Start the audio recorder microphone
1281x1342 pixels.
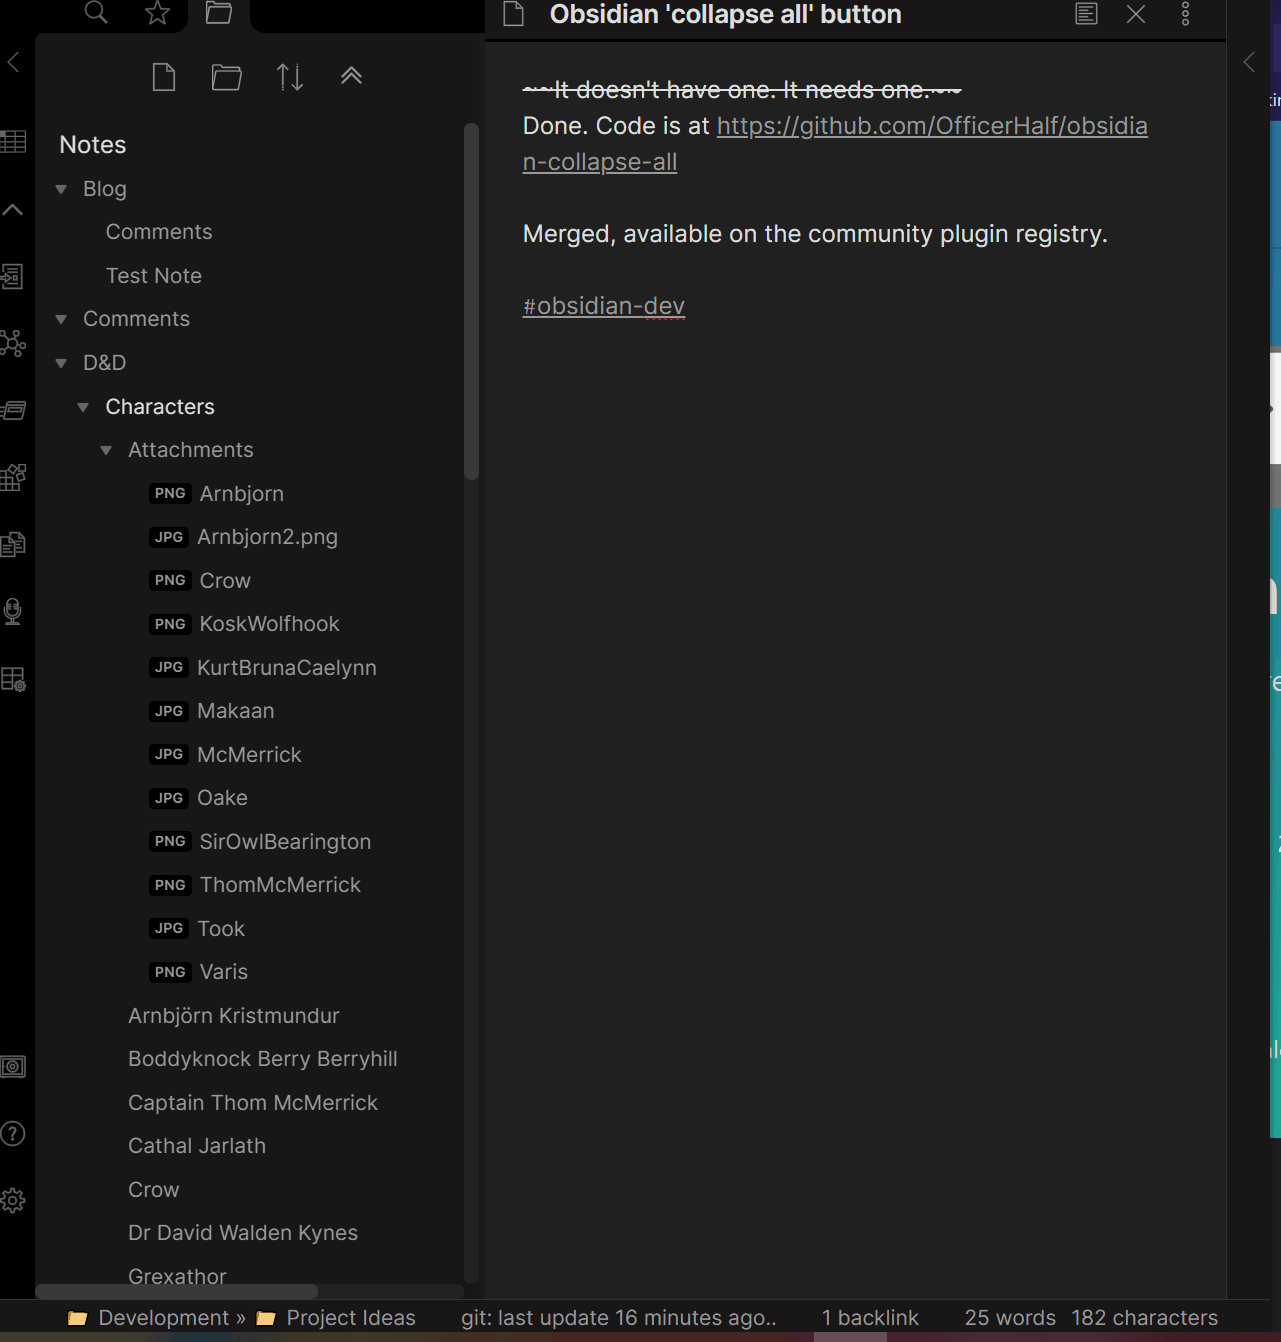point(13,611)
